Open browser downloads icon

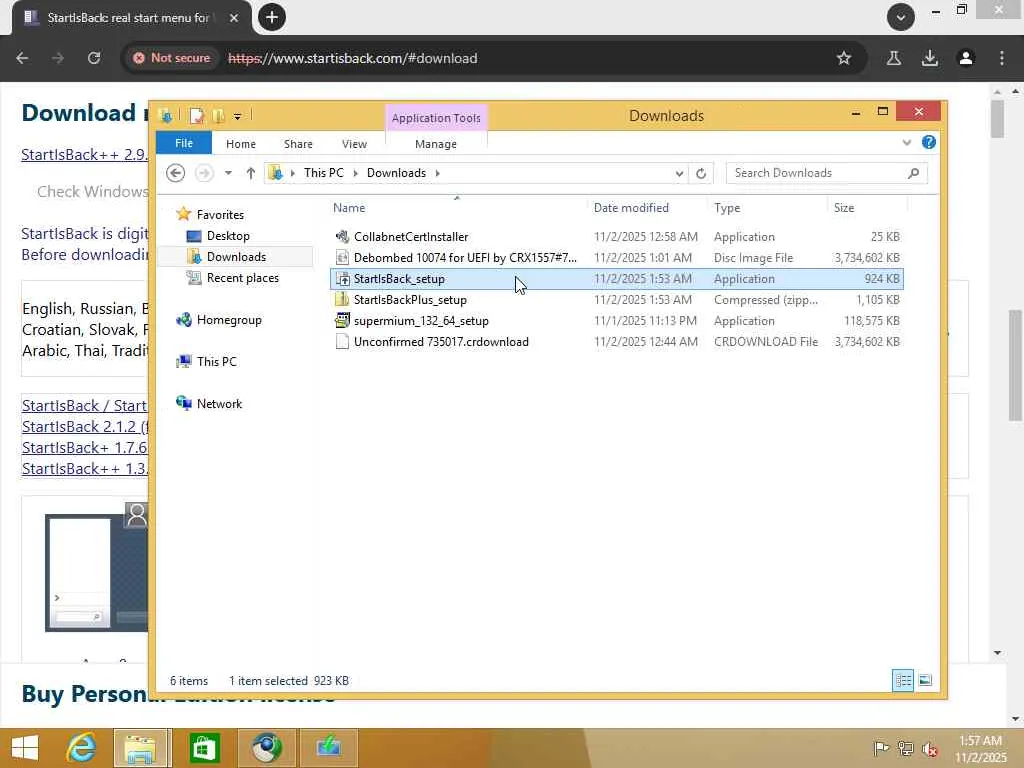pyautogui.click(x=930, y=58)
